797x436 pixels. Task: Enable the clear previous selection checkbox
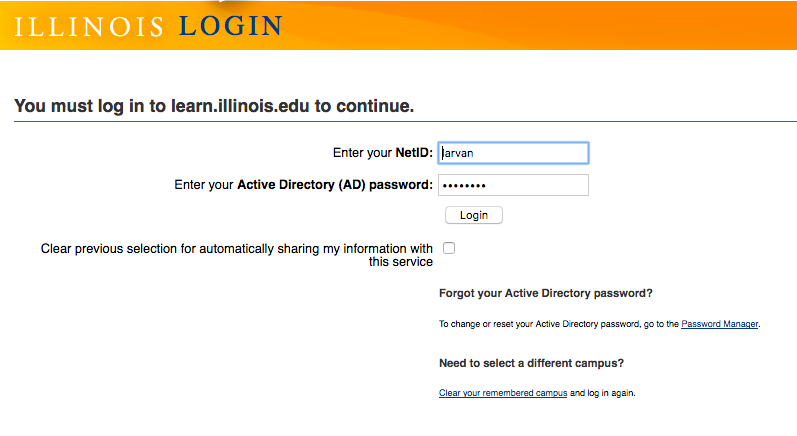(x=449, y=248)
